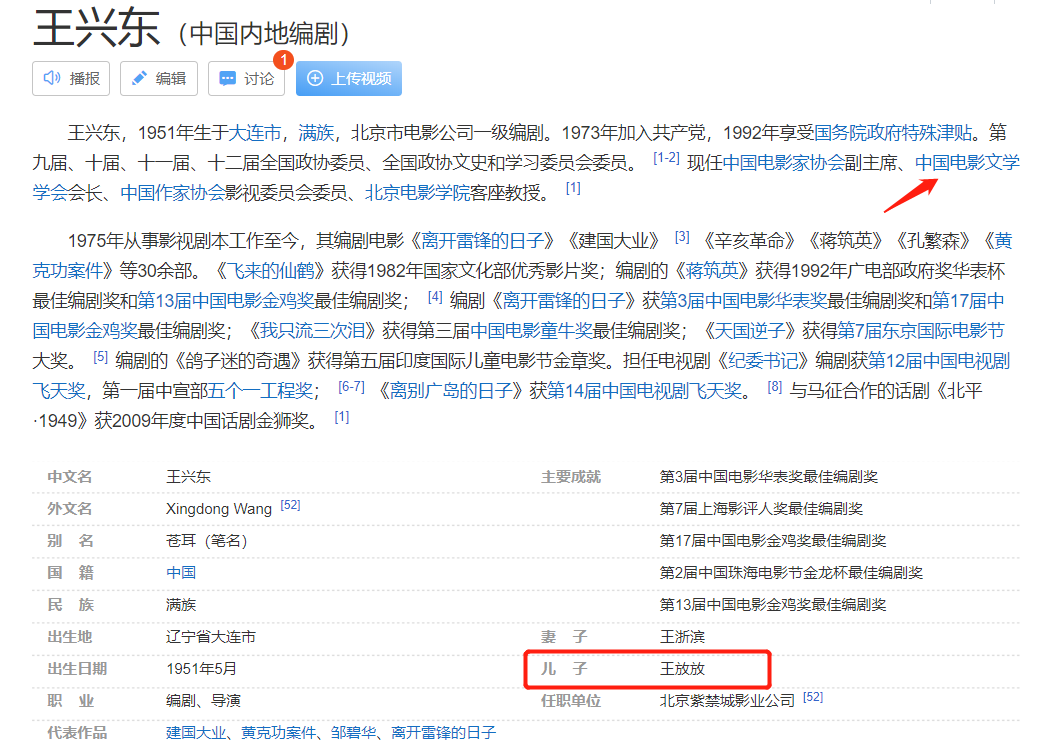Open the 天国逆子 link
The width and height of the screenshot is (1054, 756).
point(749,331)
